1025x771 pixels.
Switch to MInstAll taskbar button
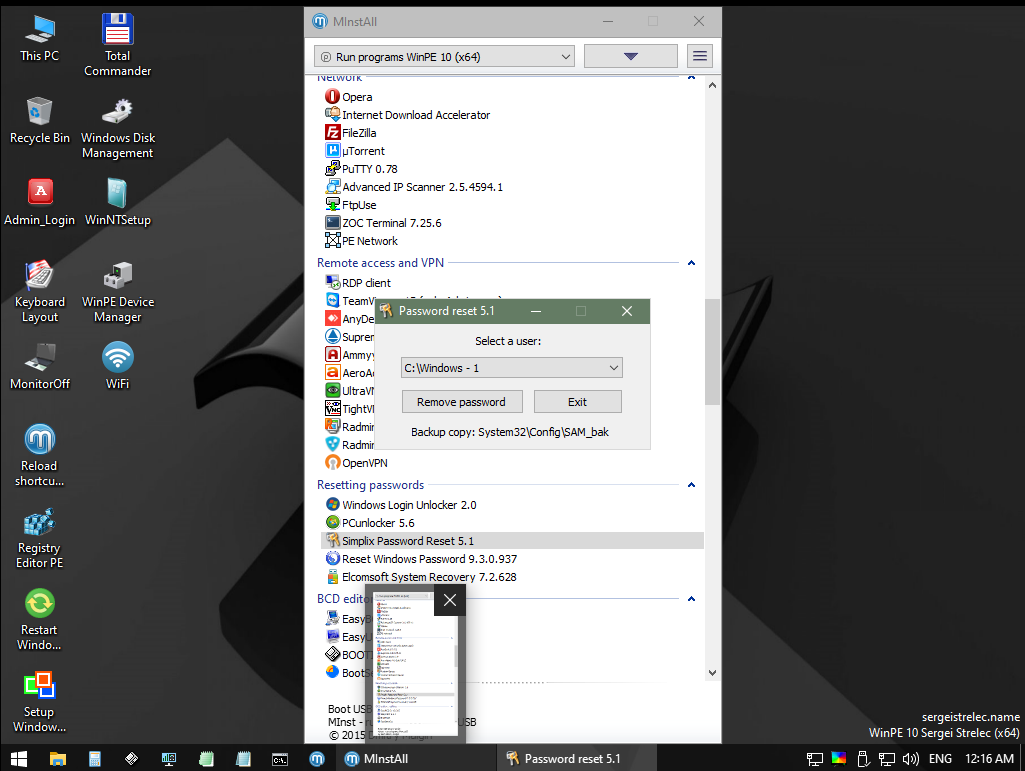pyautogui.click(x=416, y=759)
